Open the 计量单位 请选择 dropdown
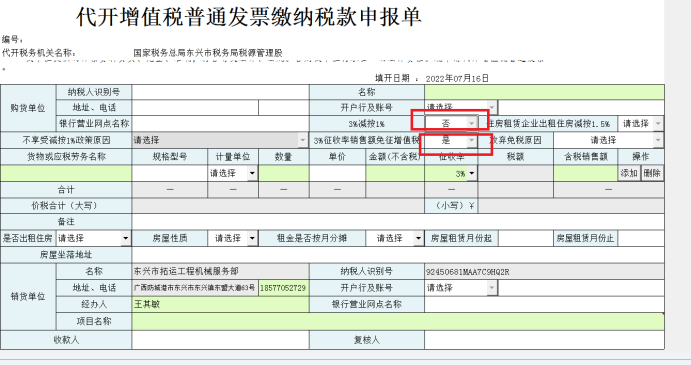Image resolution: width=691 pixels, height=365 pixels. coord(233,173)
